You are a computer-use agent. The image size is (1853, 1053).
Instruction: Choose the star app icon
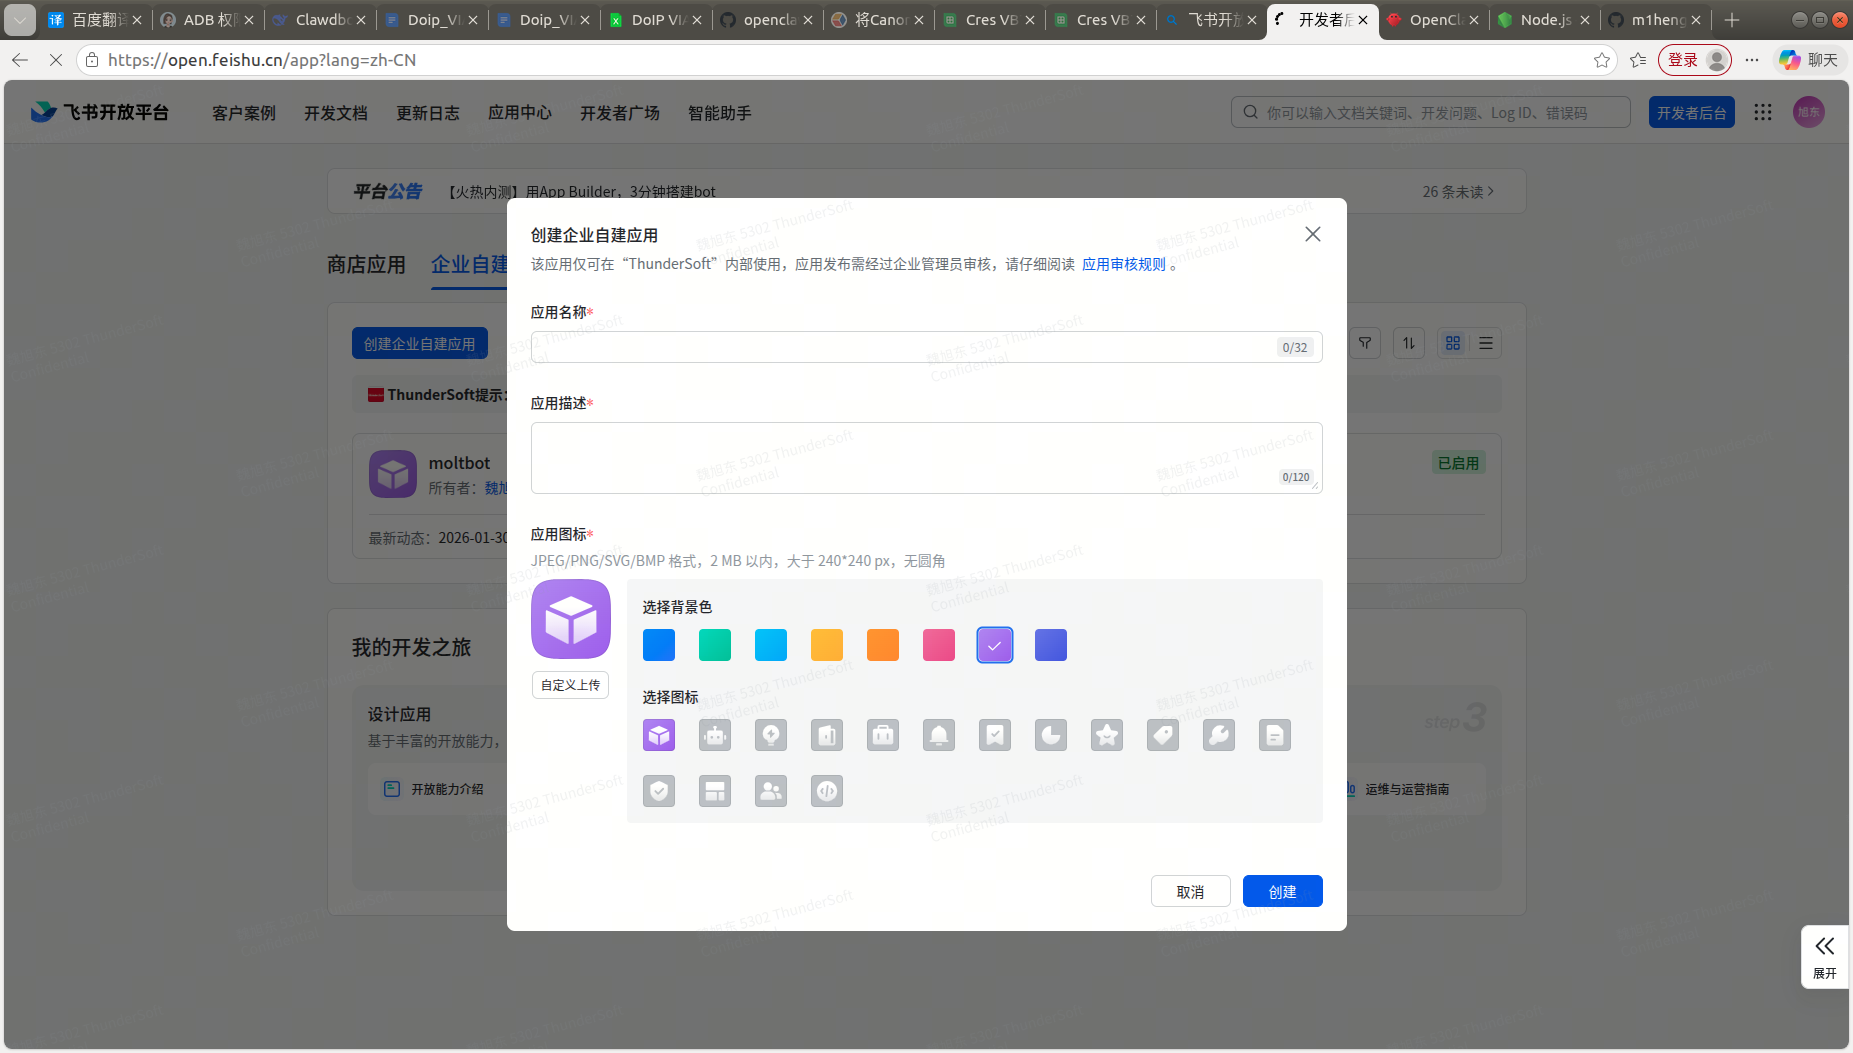[x=1106, y=736]
